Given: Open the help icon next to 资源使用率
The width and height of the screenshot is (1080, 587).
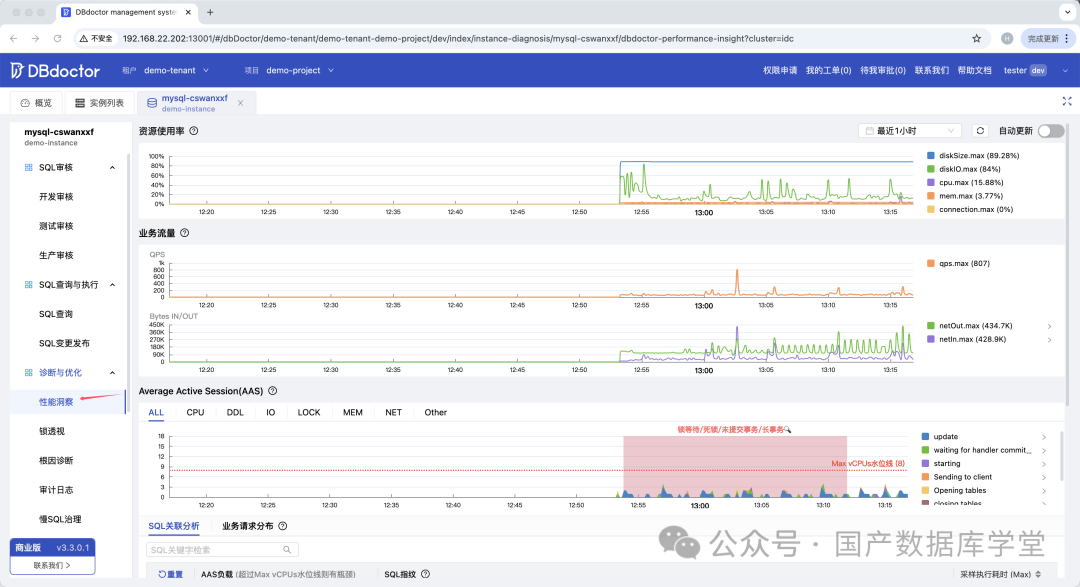Looking at the screenshot, I should (x=194, y=131).
